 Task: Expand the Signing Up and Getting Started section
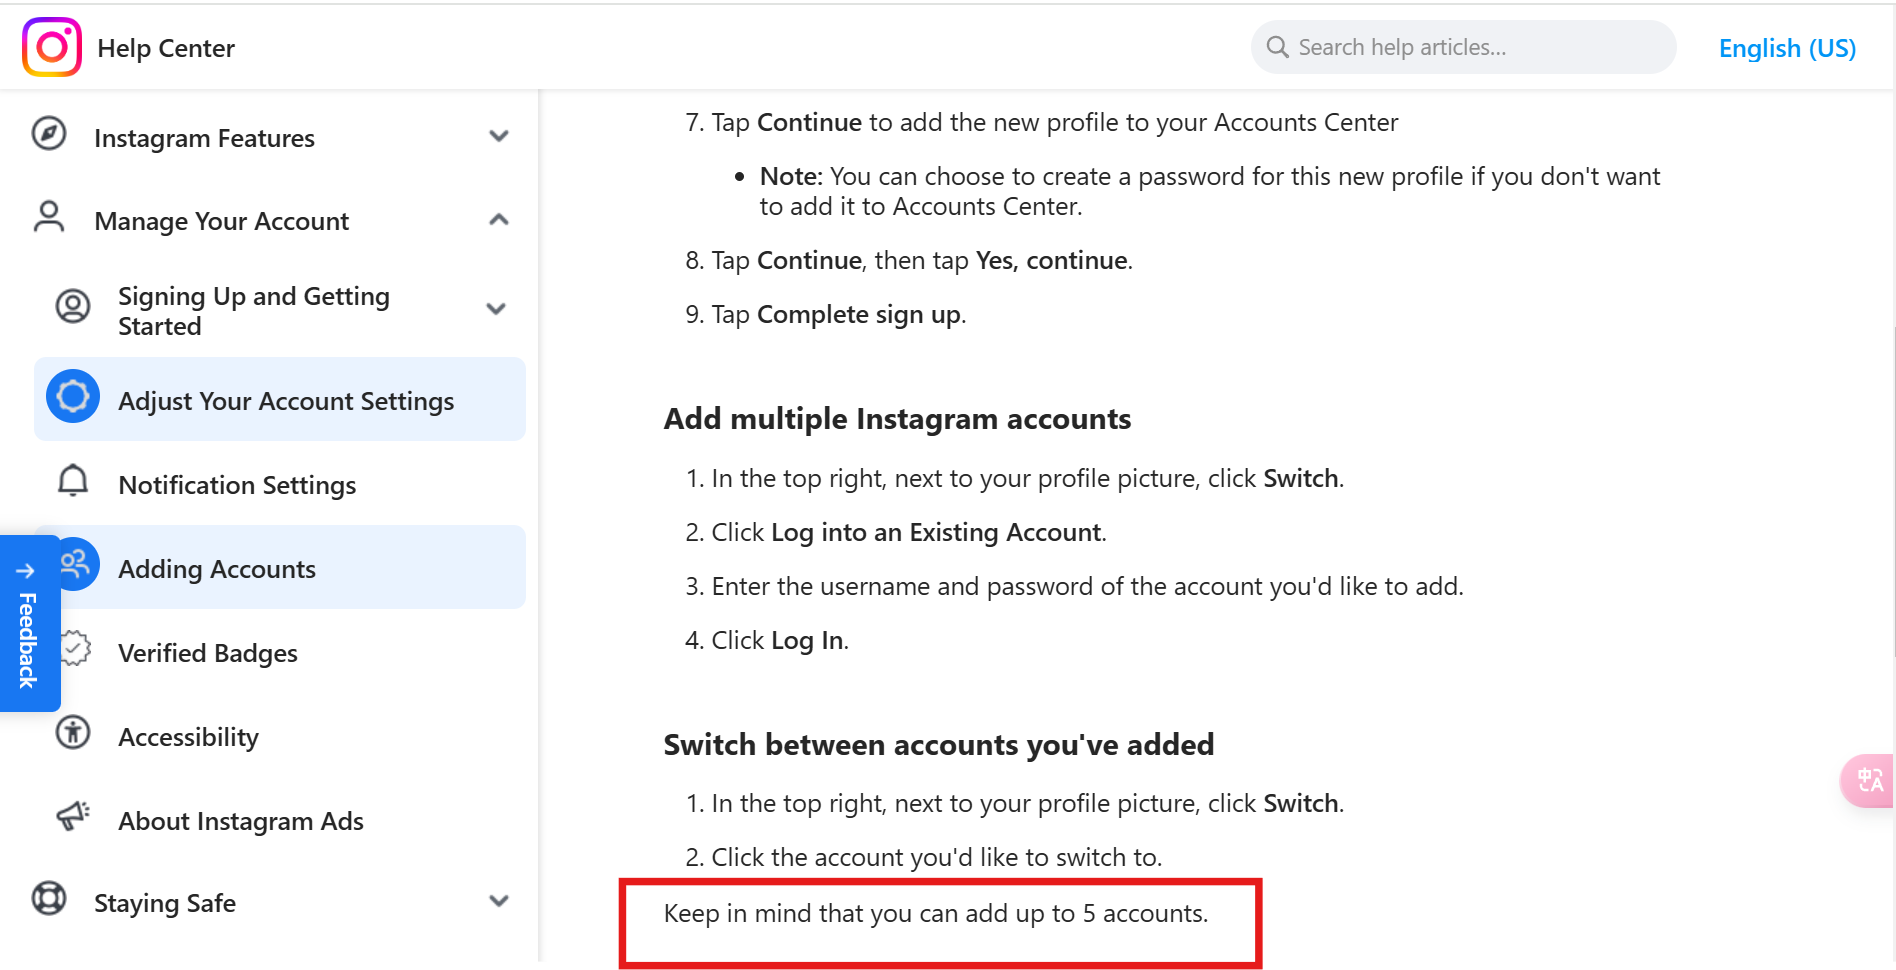[496, 309]
